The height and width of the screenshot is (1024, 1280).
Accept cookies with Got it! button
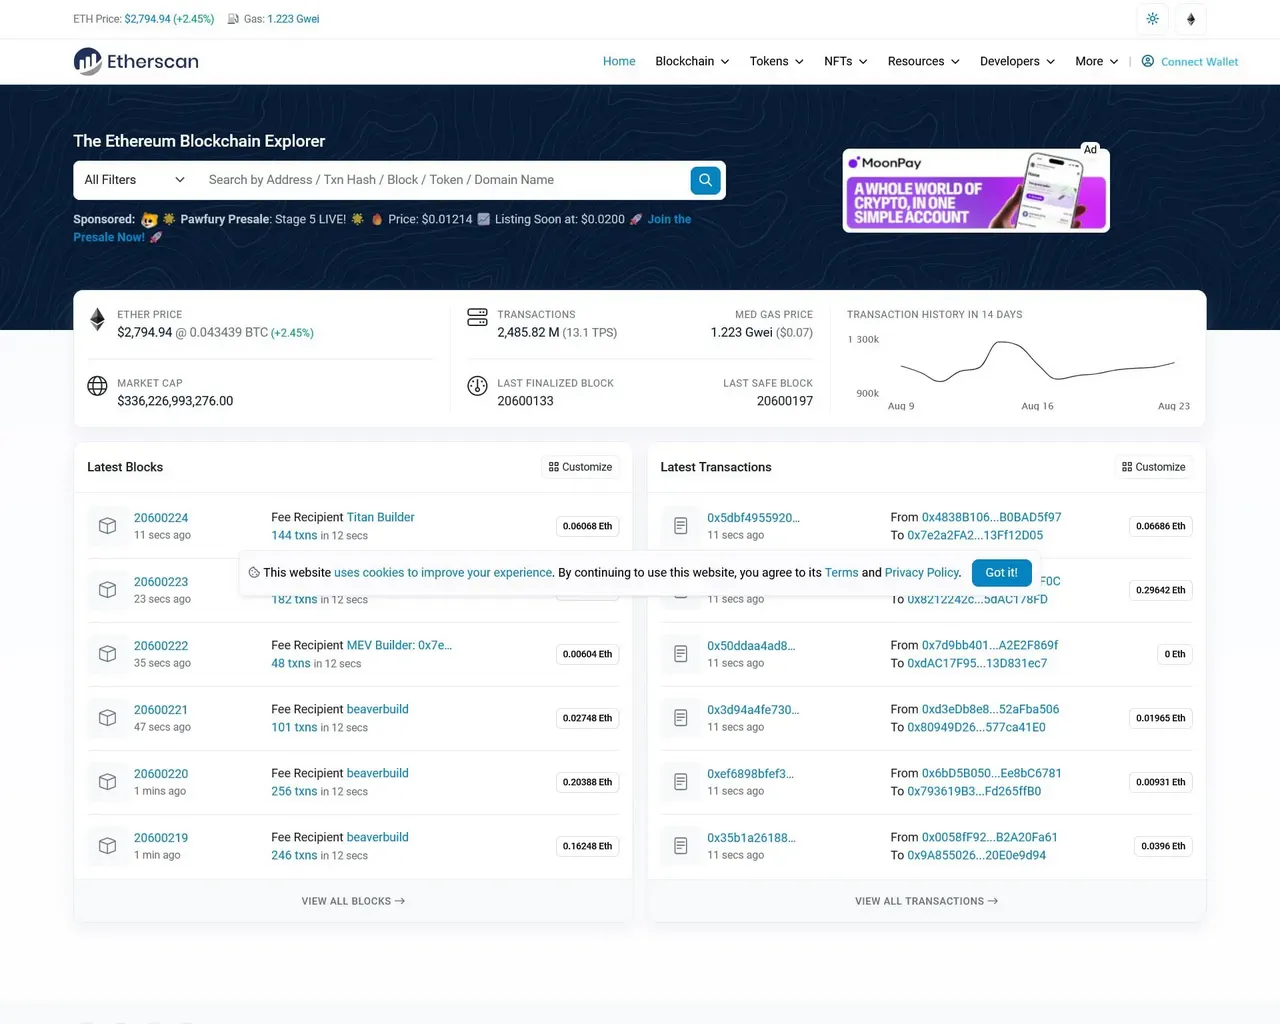[x=1001, y=573]
